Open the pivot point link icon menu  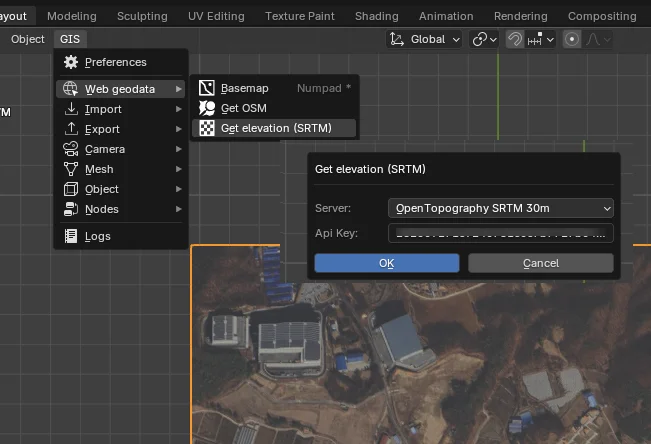[x=484, y=39]
